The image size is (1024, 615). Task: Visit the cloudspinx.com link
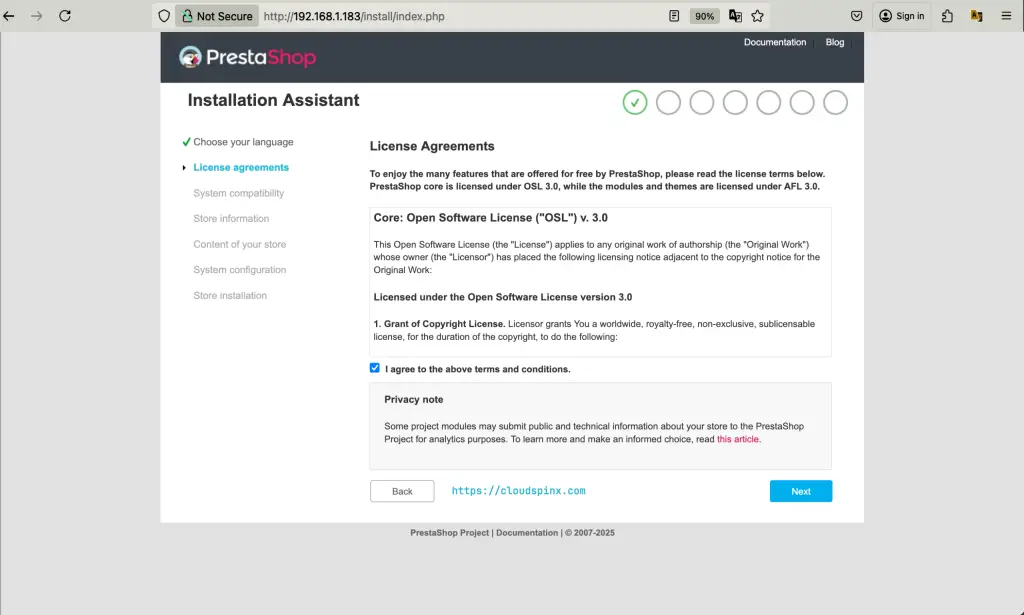pyautogui.click(x=519, y=491)
